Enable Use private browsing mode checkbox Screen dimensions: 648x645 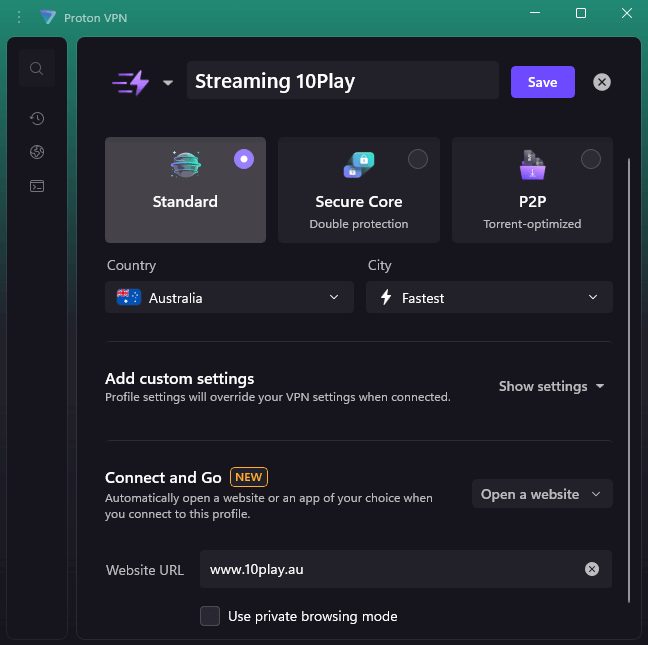(210, 616)
